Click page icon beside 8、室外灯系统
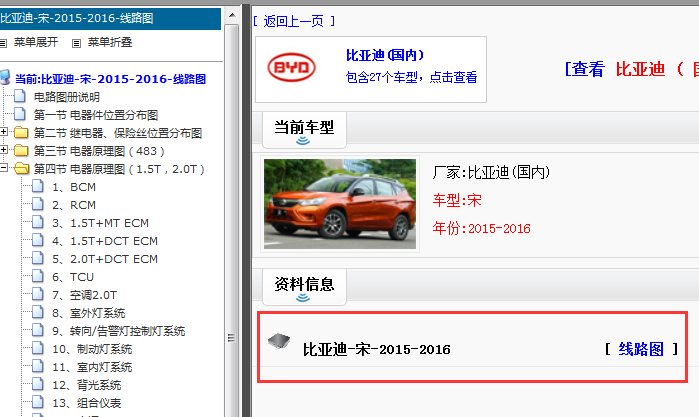This screenshot has width=699, height=417. 38,312
